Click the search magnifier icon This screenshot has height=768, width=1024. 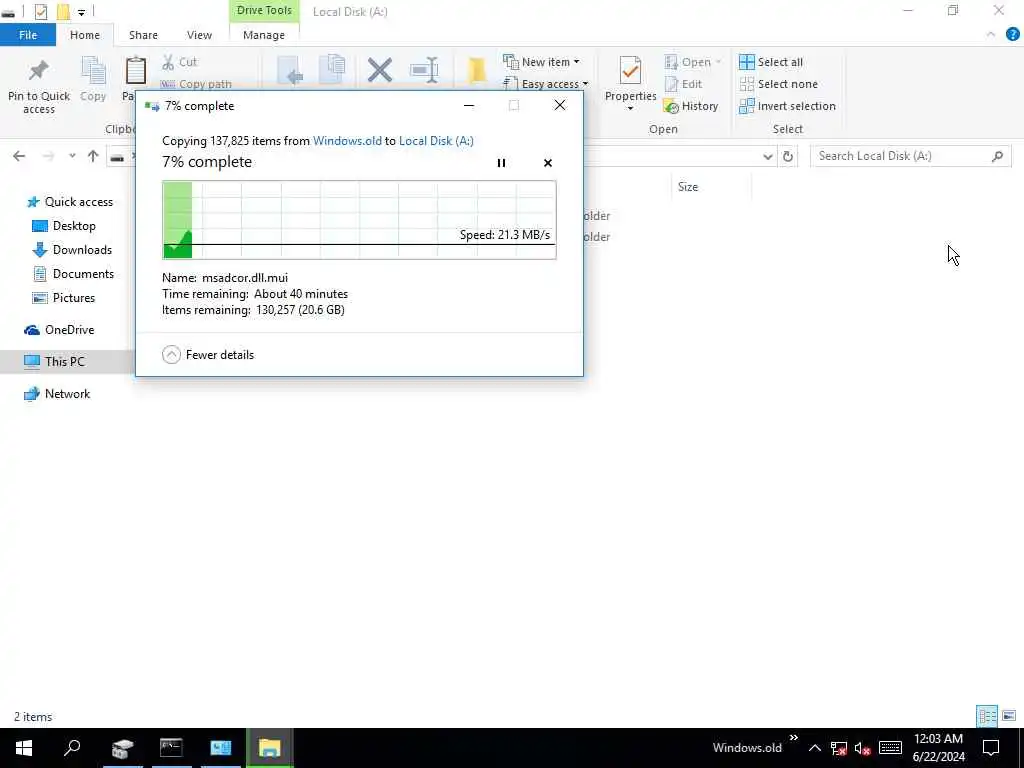click(x=997, y=156)
